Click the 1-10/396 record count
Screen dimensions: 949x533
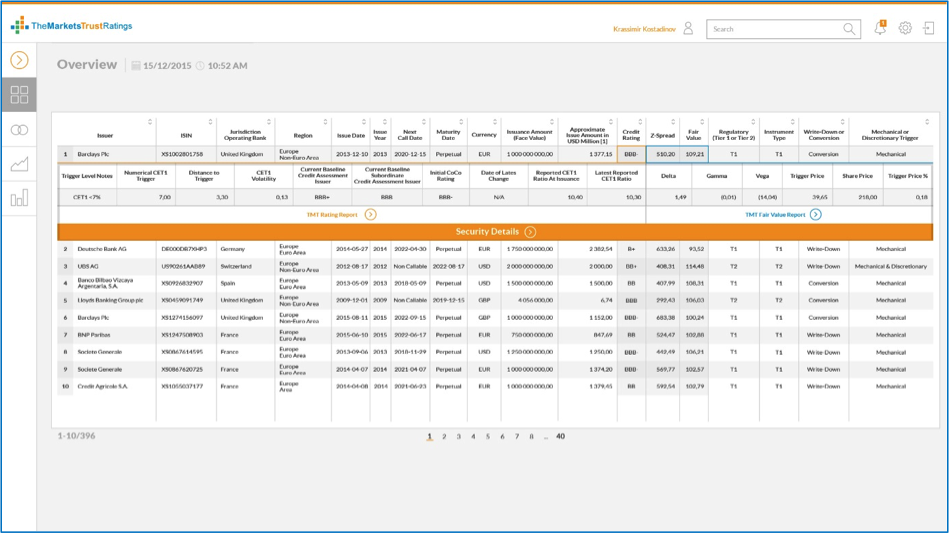(x=76, y=436)
